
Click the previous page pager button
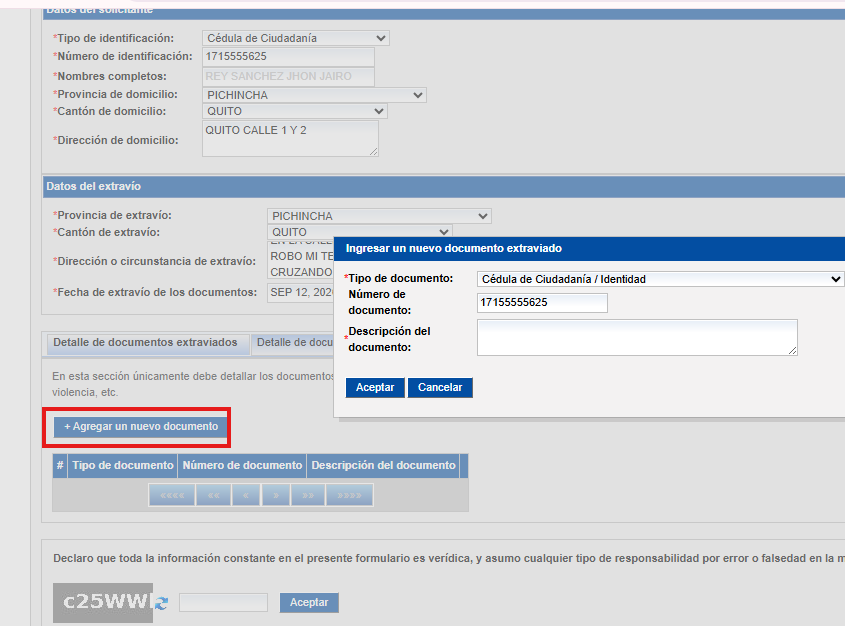point(246,495)
